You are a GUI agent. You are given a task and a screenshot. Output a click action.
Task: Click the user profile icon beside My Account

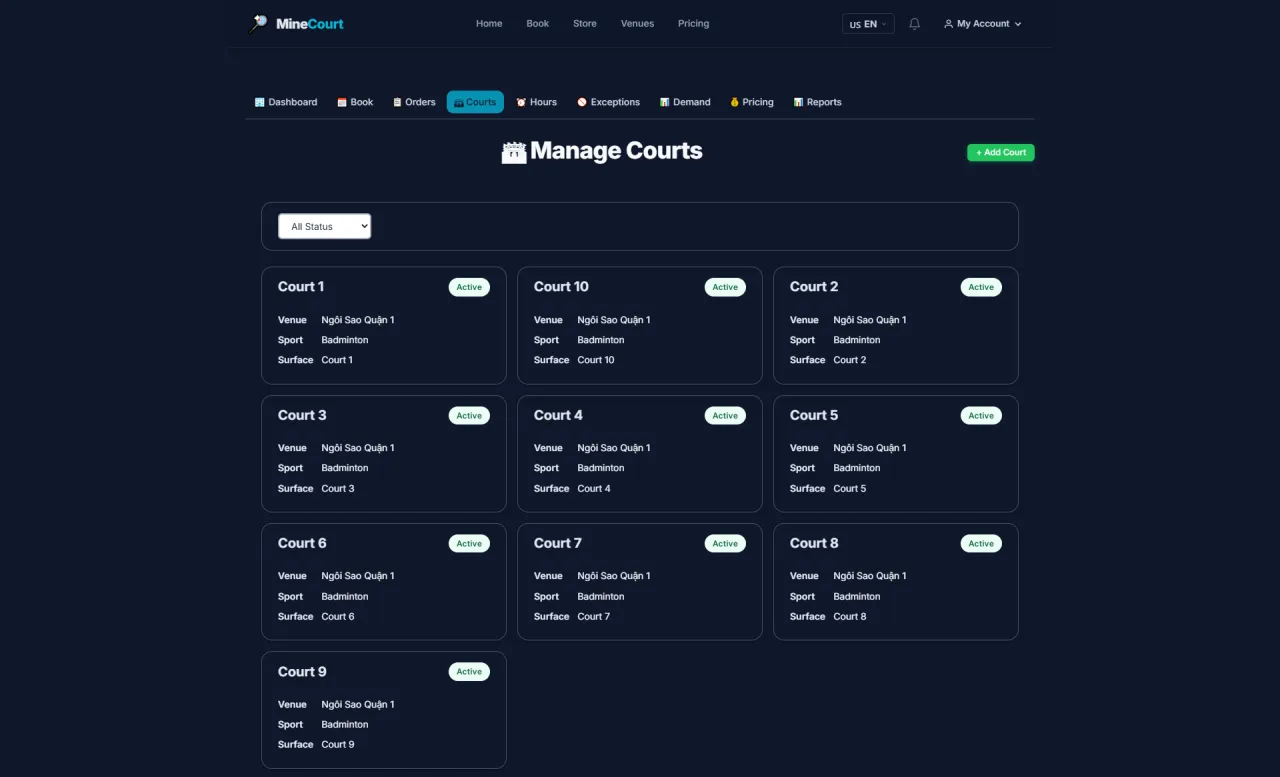pos(948,24)
